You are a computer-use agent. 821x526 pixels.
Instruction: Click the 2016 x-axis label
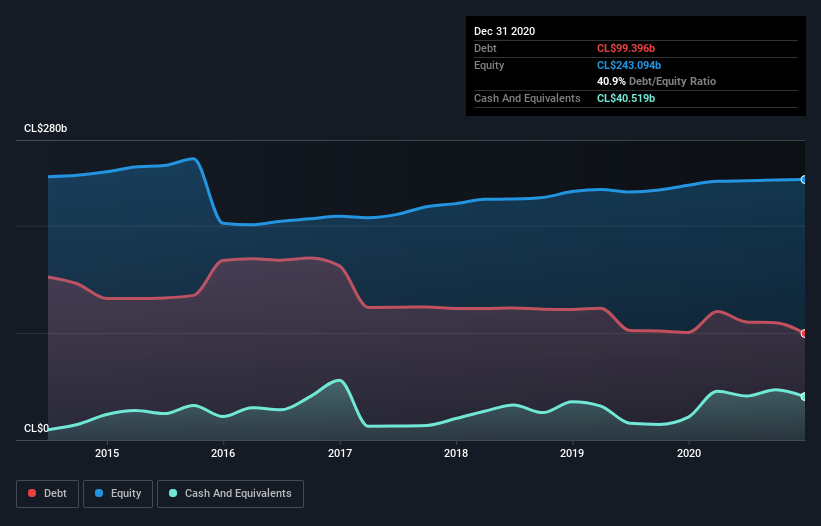223,453
